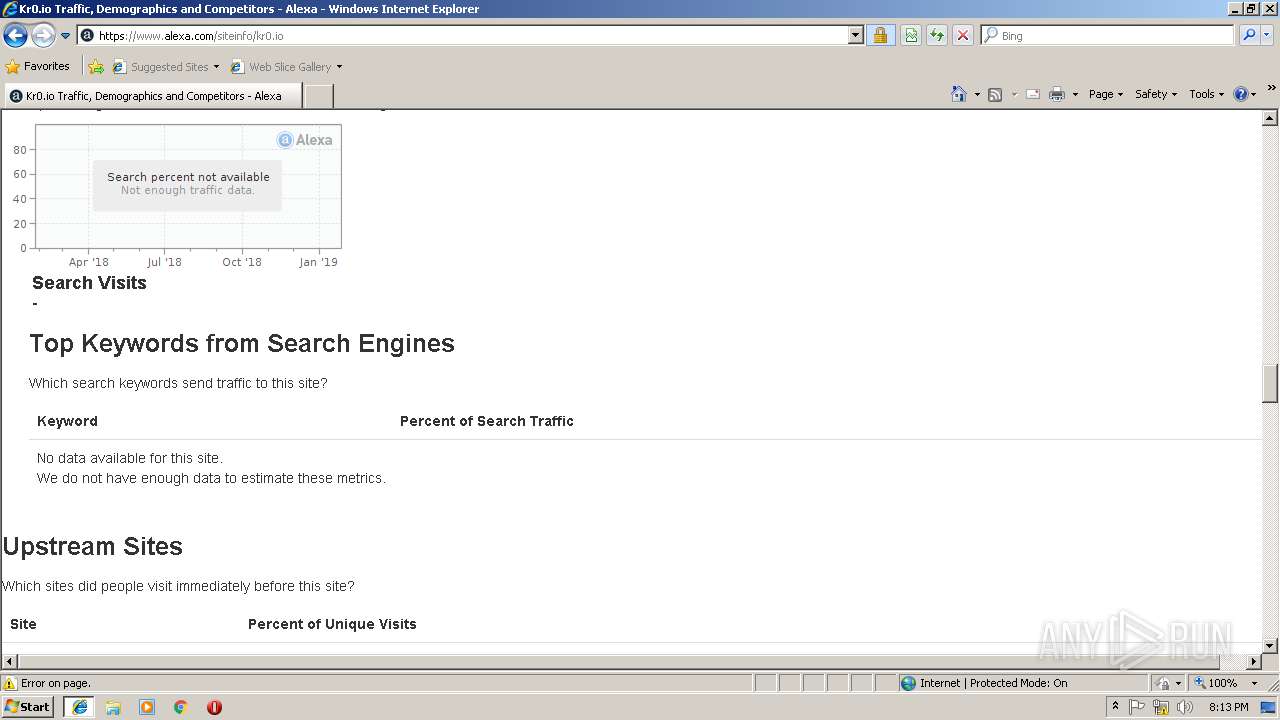View RSS feeds on this page icon
The height and width of the screenshot is (720, 1280).
pyautogui.click(x=995, y=94)
